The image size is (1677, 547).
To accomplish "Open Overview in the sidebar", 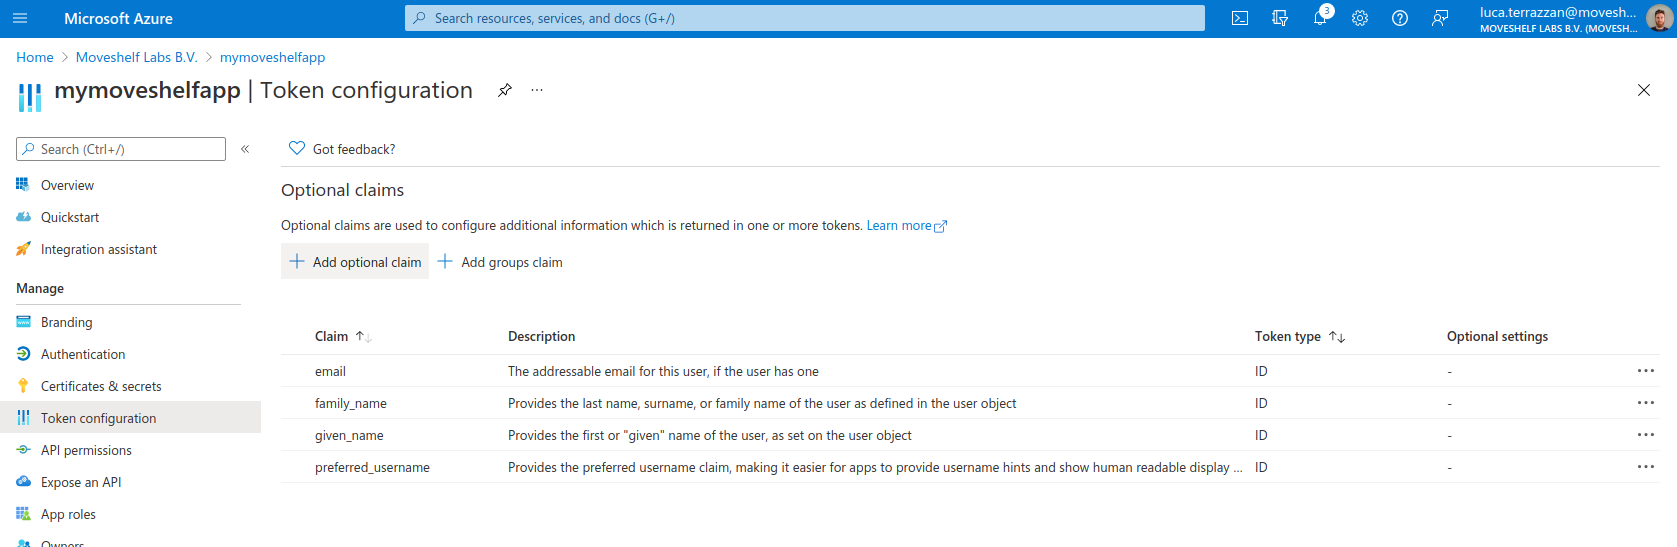I will [x=67, y=185].
